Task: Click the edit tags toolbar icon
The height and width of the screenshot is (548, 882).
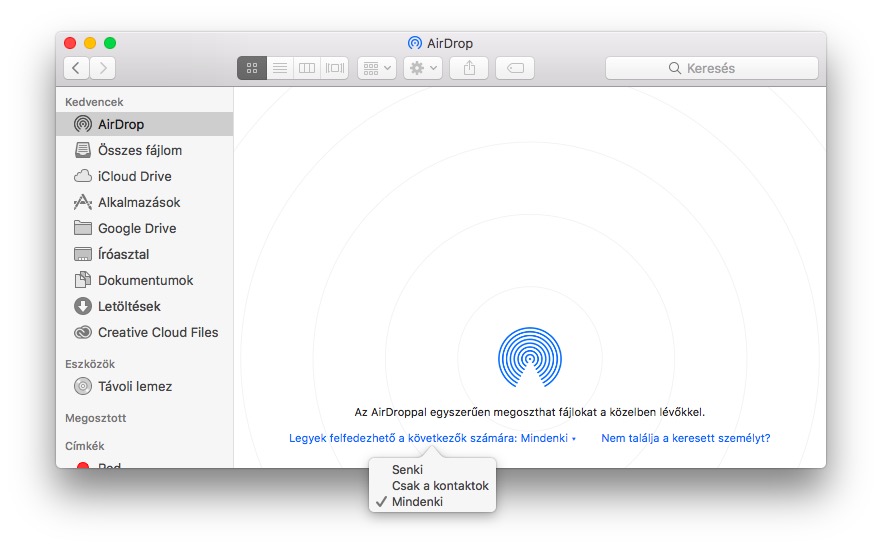Action: [x=514, y=68]
